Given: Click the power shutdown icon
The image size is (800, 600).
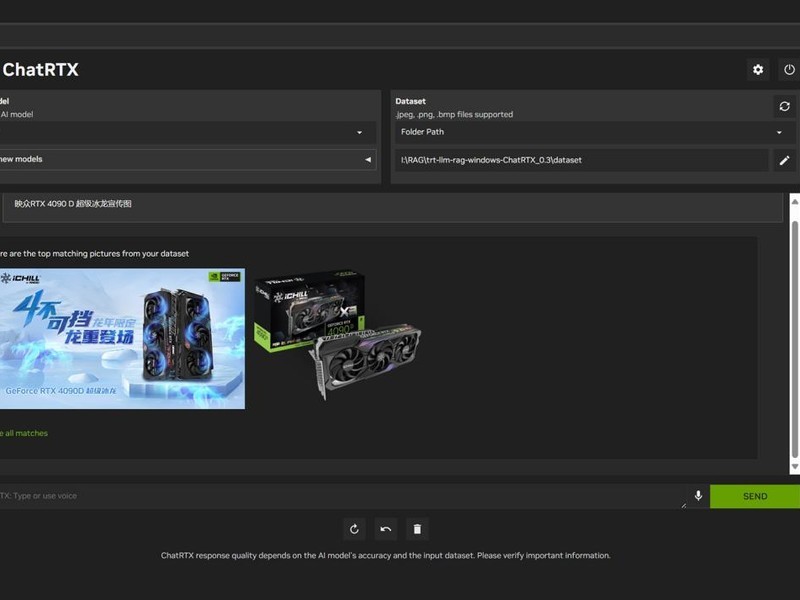Looking at the screenshot, I should [789, 69].
